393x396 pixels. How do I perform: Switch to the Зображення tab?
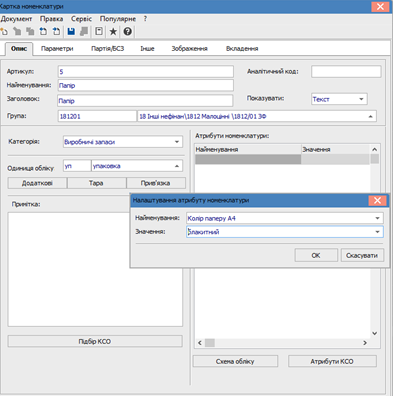pyautogui.click(x=189, y=49)
